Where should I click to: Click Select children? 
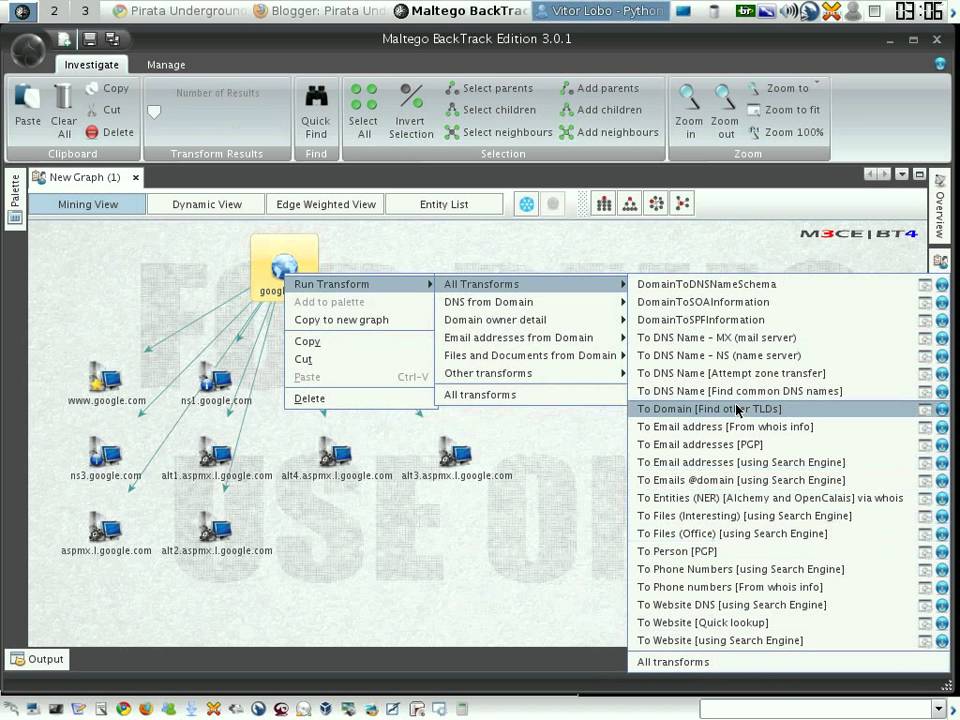(x=490, y=110)
